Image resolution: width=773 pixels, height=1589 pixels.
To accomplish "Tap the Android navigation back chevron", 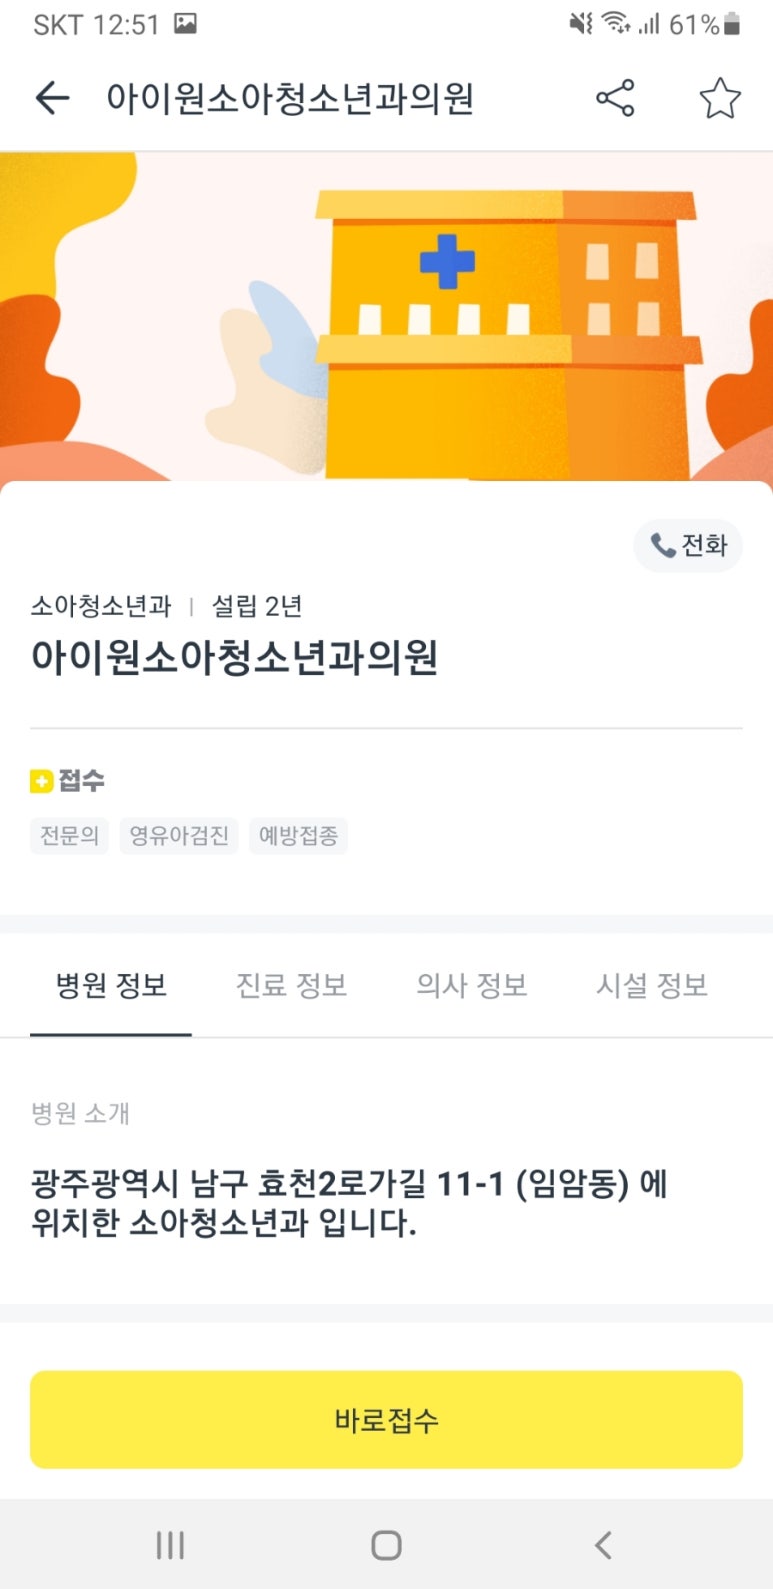I will click(602, 1545).
